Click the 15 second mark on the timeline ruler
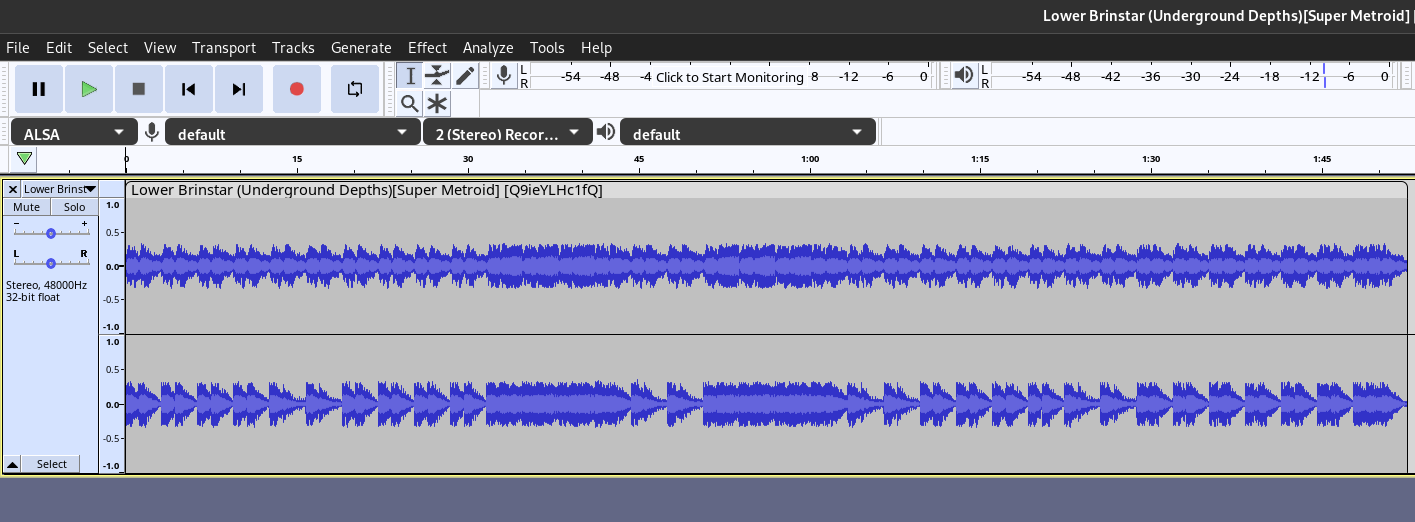 (297, 160)
